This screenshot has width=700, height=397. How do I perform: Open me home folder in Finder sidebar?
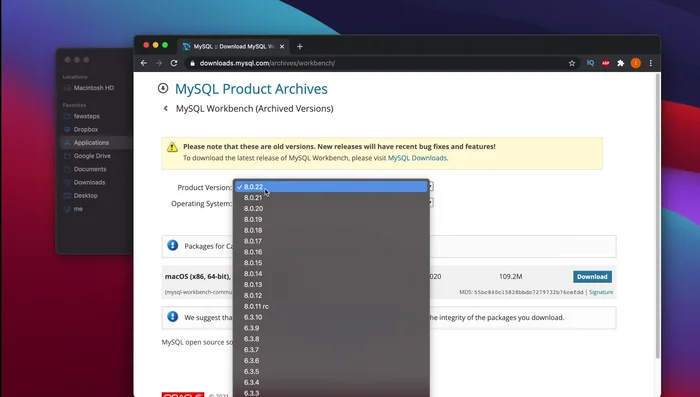click(x=78, y=209)
